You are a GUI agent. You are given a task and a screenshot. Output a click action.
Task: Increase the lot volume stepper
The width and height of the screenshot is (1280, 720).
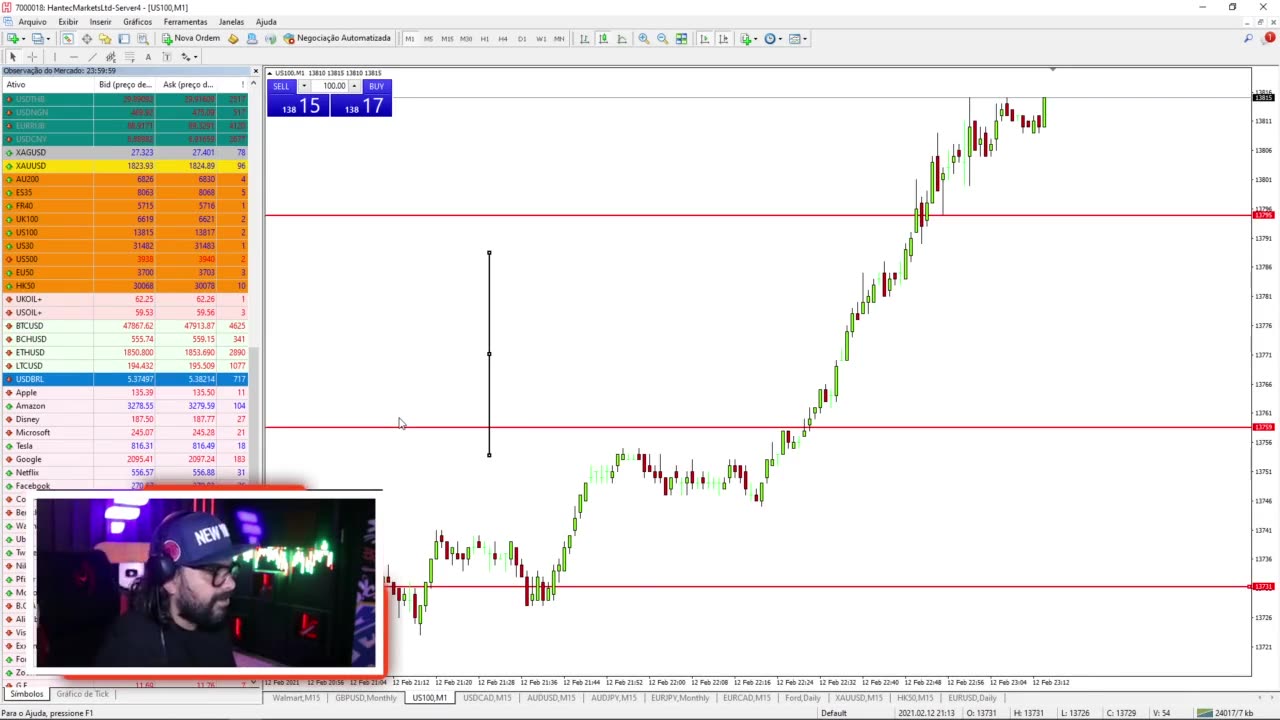click(x=354, y=84)
